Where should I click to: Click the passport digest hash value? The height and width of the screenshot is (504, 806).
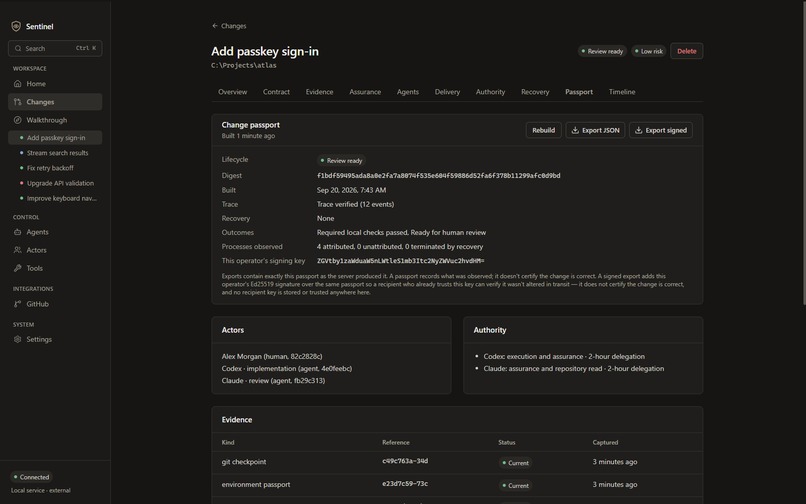point(438,176)
